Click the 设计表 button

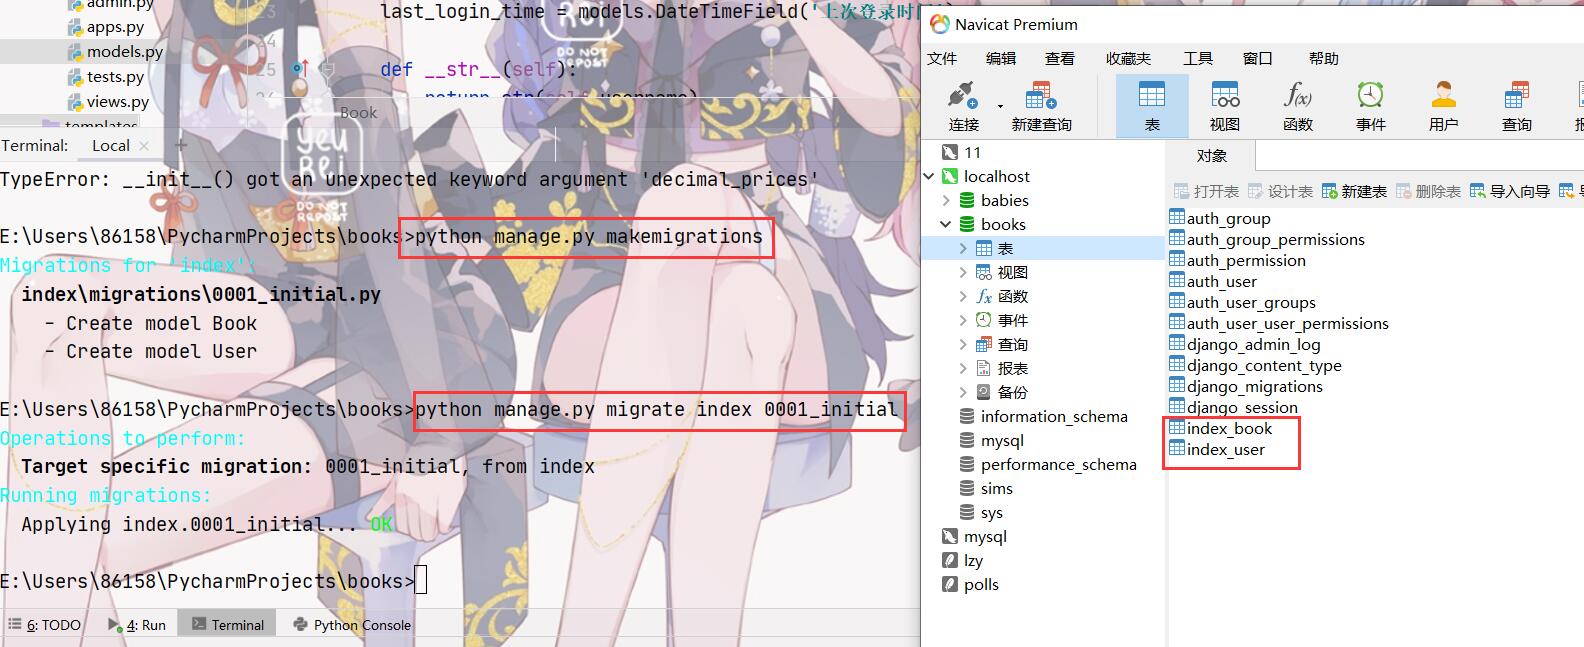[x=1280, y=191]
